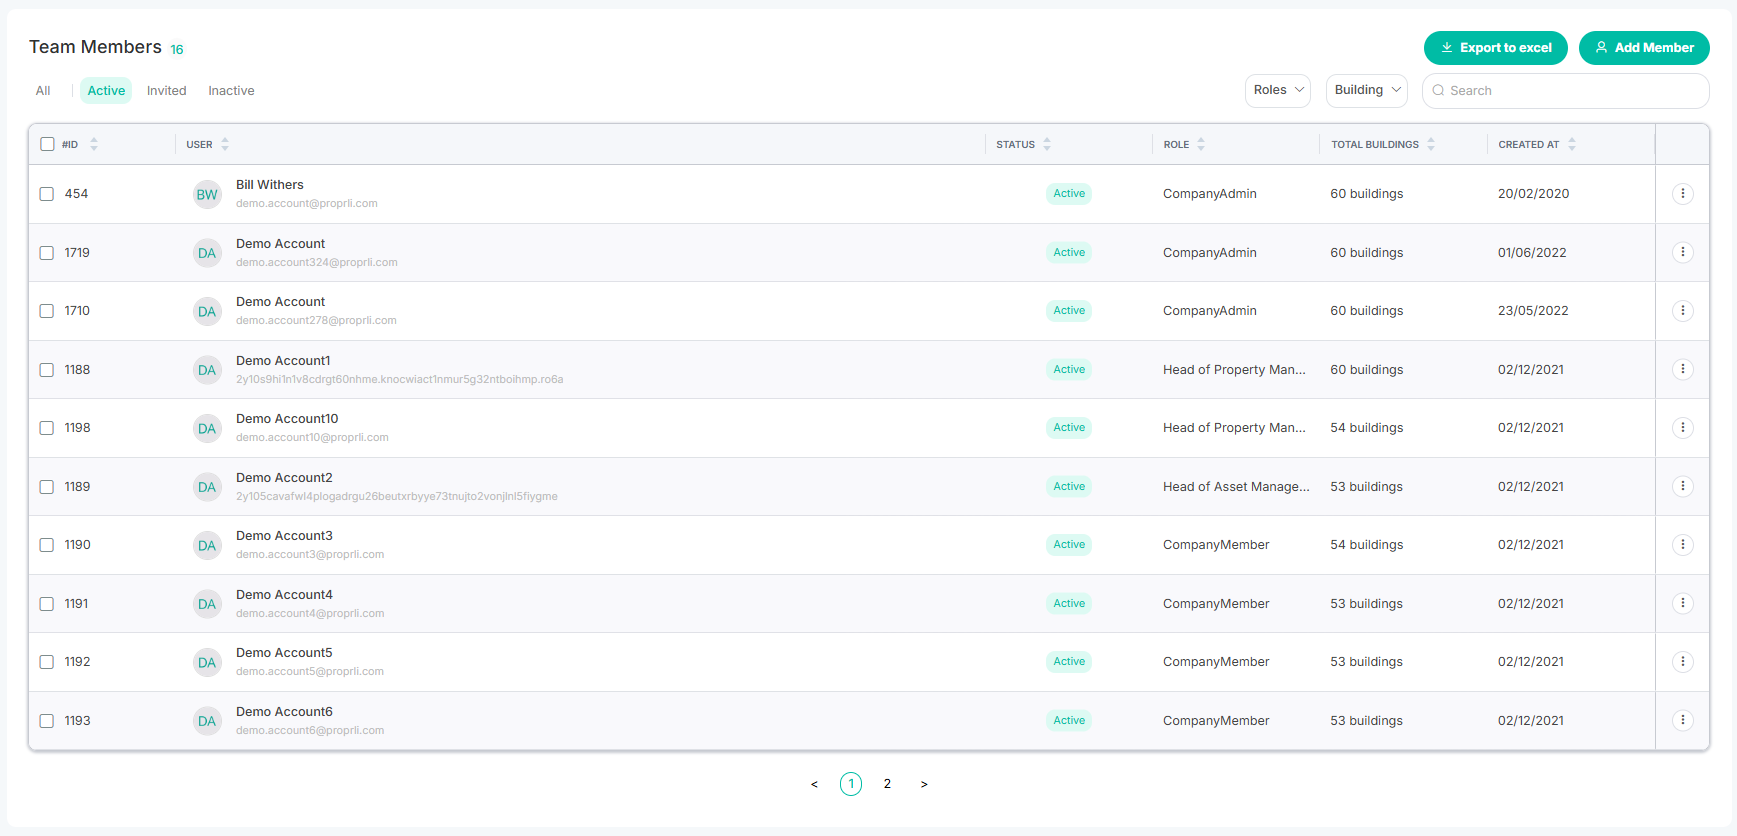Click the DA avatar for Demo Account6
This screenshot has height=836, width=1737.
[x=207, y=721]
